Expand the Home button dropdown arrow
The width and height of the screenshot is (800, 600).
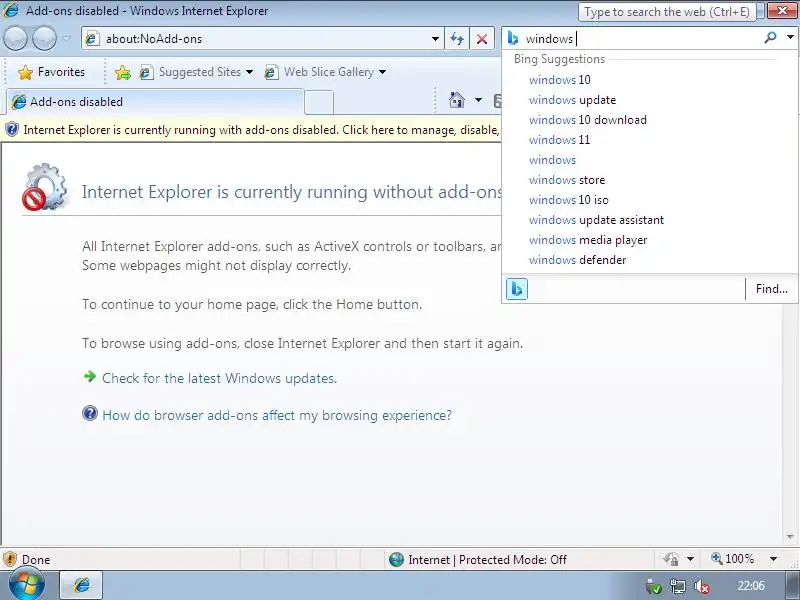pyautogui.click(x=478, y=100)
